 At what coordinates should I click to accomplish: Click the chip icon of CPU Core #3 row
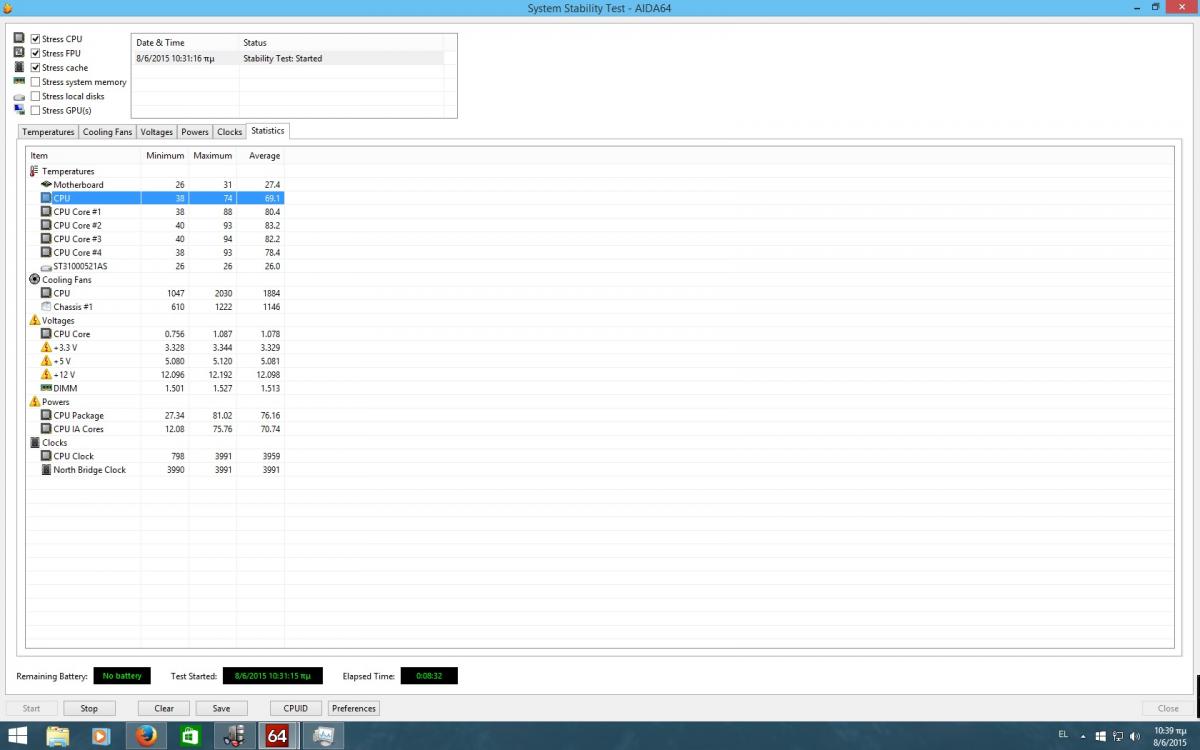46,239
